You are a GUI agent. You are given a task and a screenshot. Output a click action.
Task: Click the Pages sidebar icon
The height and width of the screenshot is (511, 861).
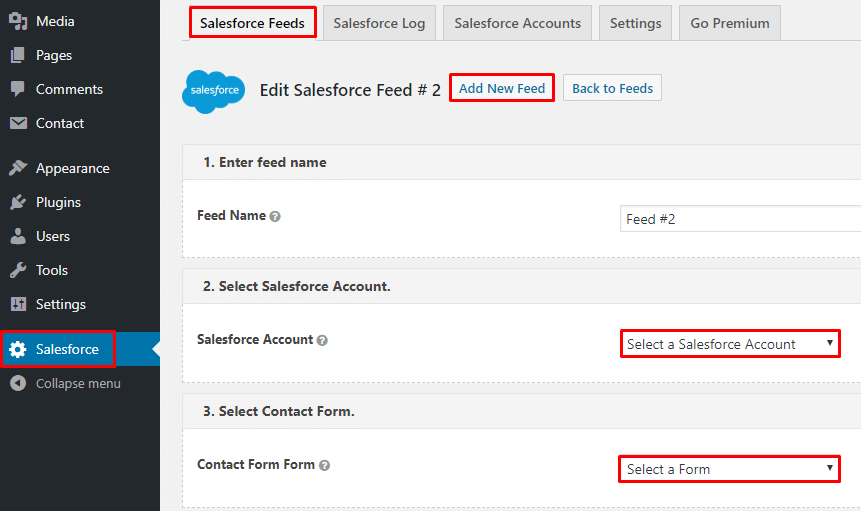click(x=18, y=55)
